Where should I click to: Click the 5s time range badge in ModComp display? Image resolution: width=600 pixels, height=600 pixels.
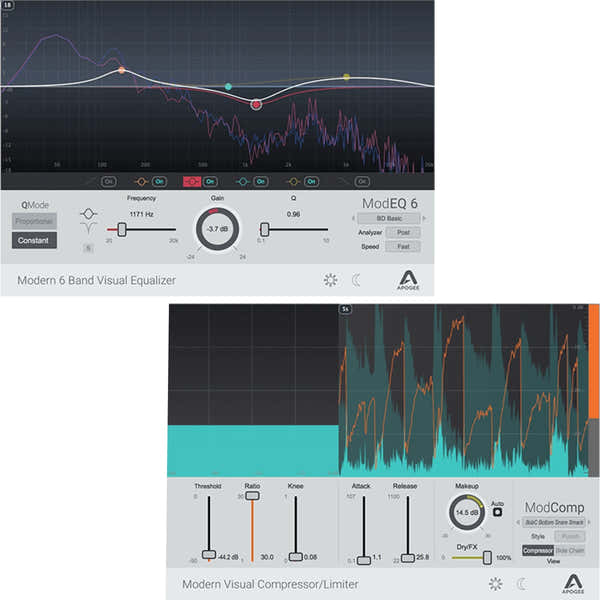tap(346, 309)
